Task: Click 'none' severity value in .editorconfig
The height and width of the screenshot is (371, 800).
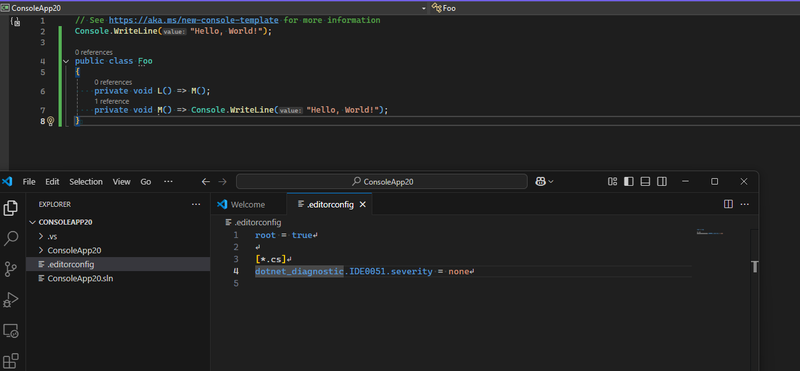Action: click(x=459, y=272)
